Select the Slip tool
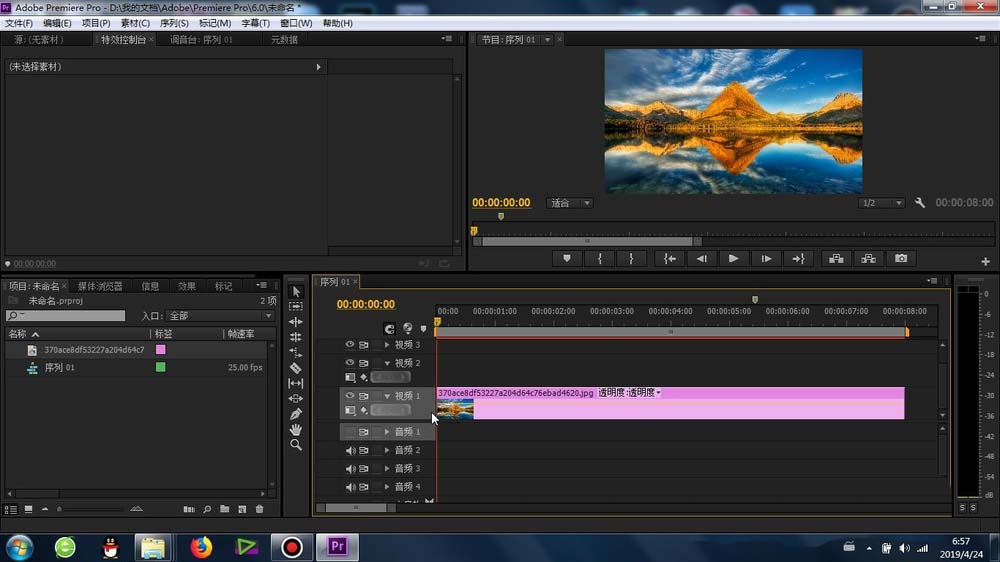 point(296,383)
